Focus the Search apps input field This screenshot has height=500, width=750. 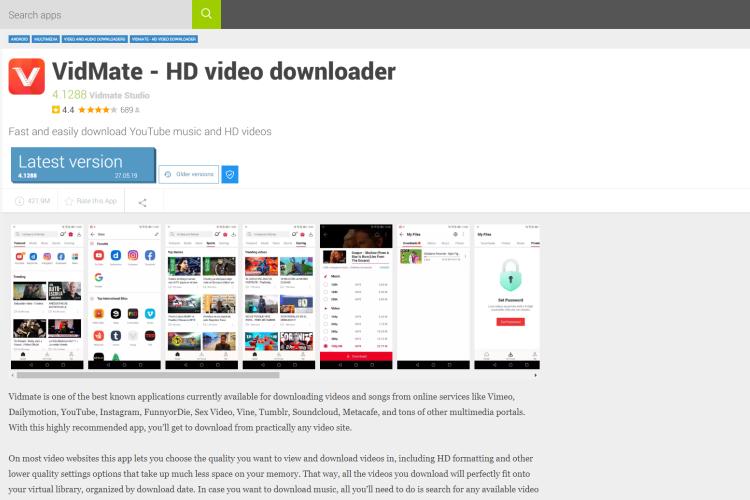click(96, 14)
